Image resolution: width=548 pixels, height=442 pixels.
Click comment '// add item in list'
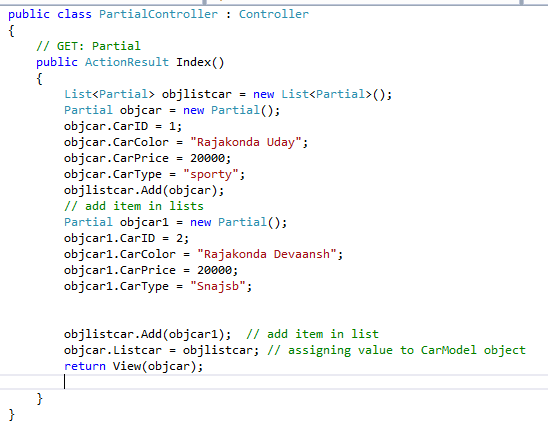pyautogui.click(x=312, y=334)
